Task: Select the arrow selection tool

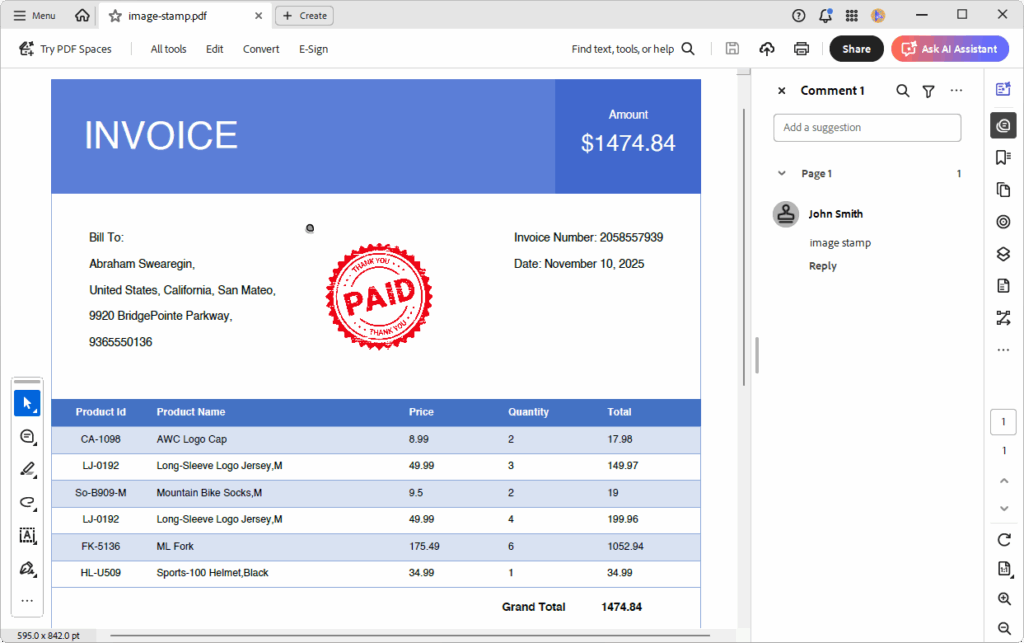Action: [27, 403]
